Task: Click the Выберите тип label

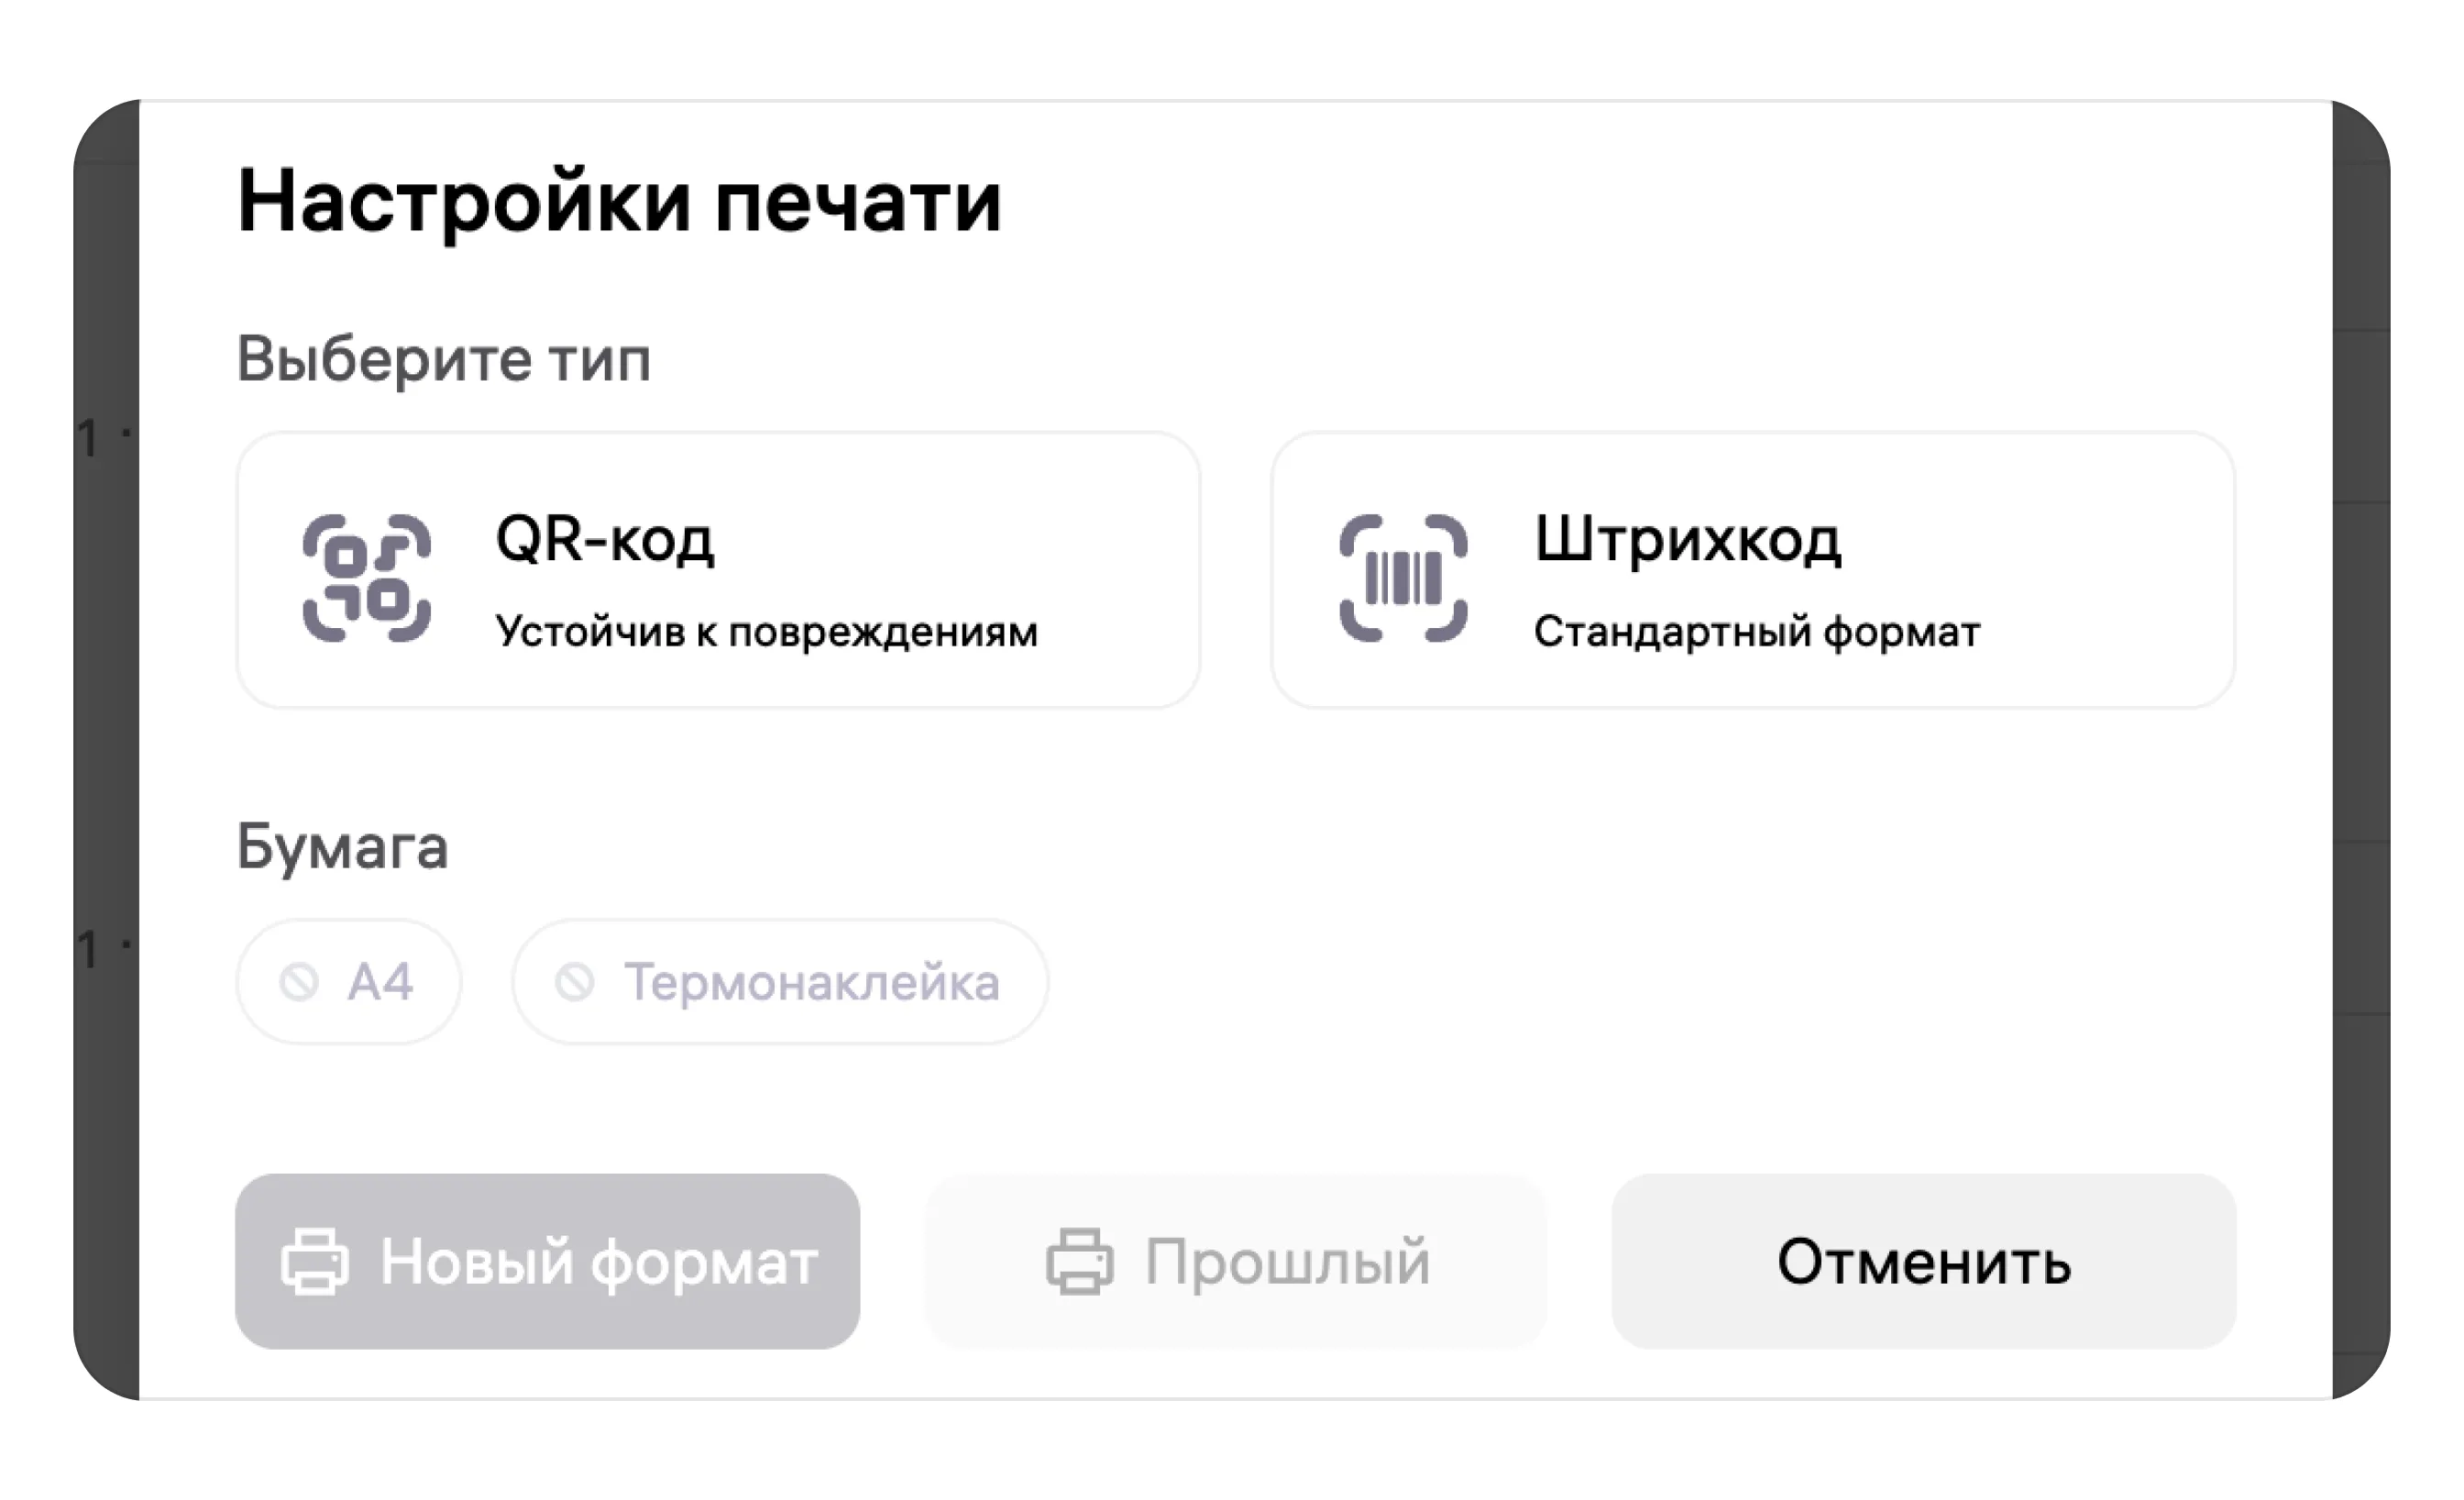Action: pos(443,359)
